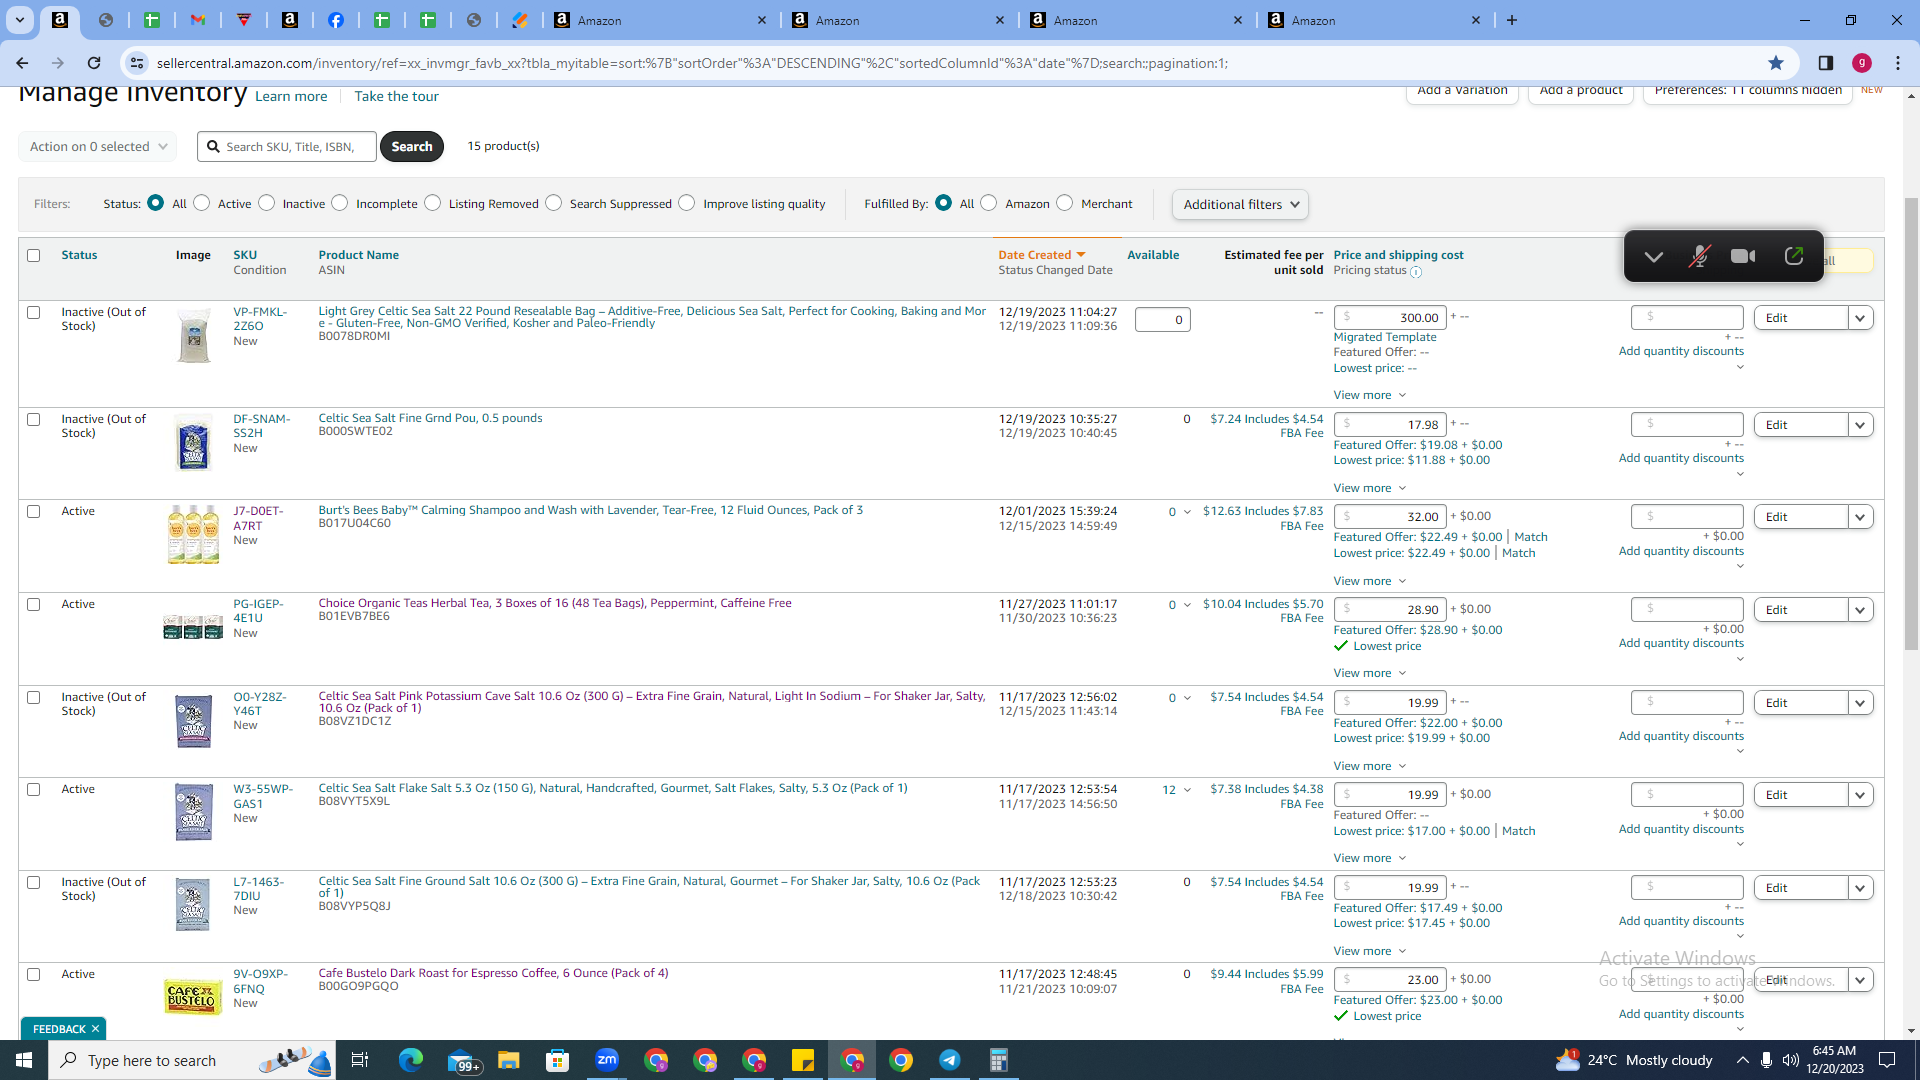Unmute the microphone in the floating meeting bar

1698,257
